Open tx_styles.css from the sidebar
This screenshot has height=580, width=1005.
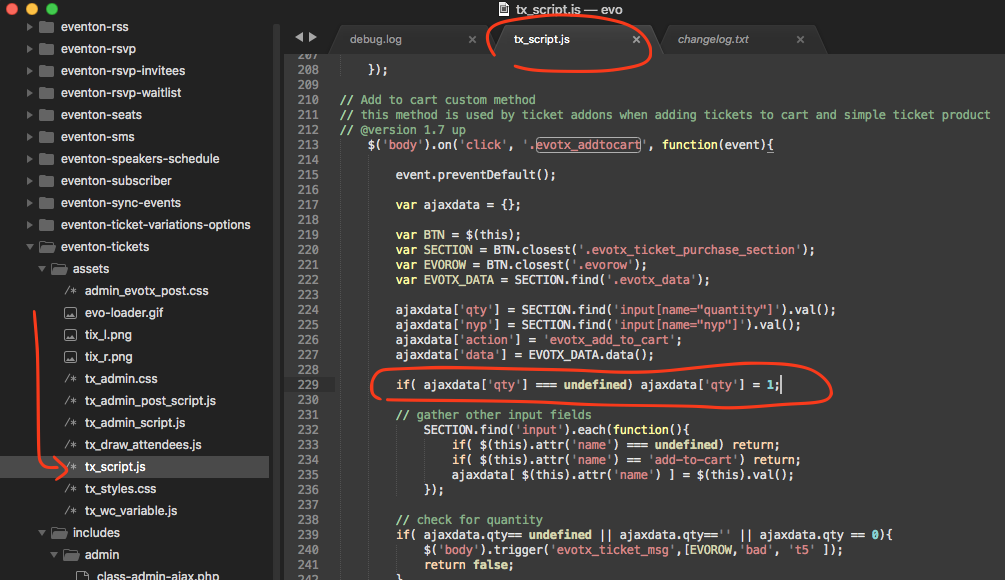120,489
